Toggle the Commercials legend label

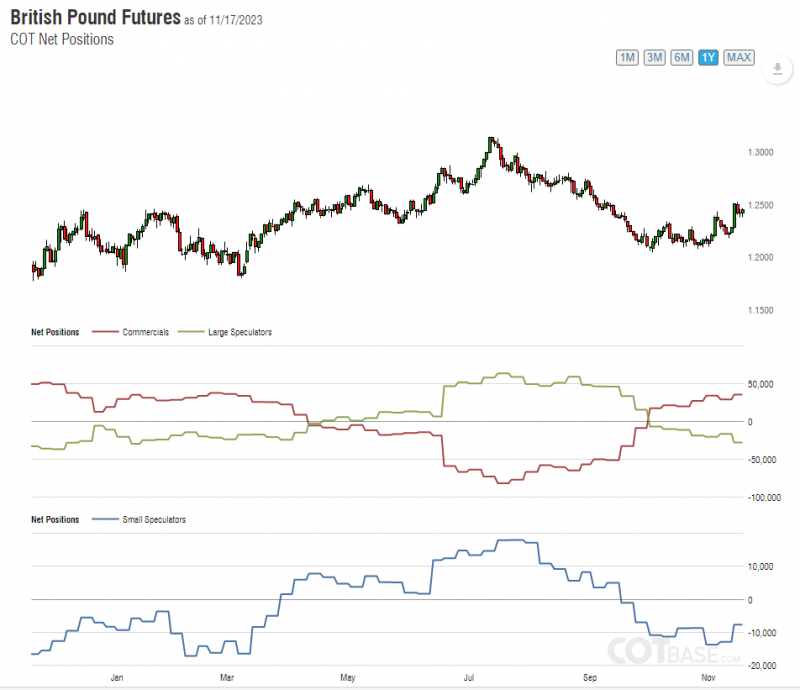146,331
